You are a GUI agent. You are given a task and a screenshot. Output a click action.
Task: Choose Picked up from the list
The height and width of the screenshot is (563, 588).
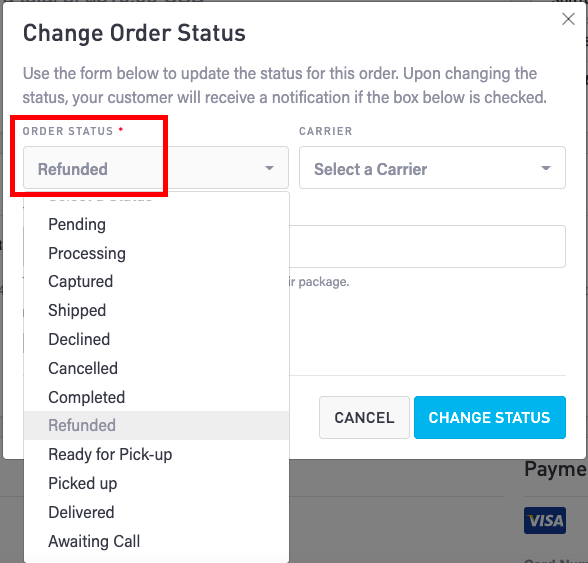tap(156, 483)
